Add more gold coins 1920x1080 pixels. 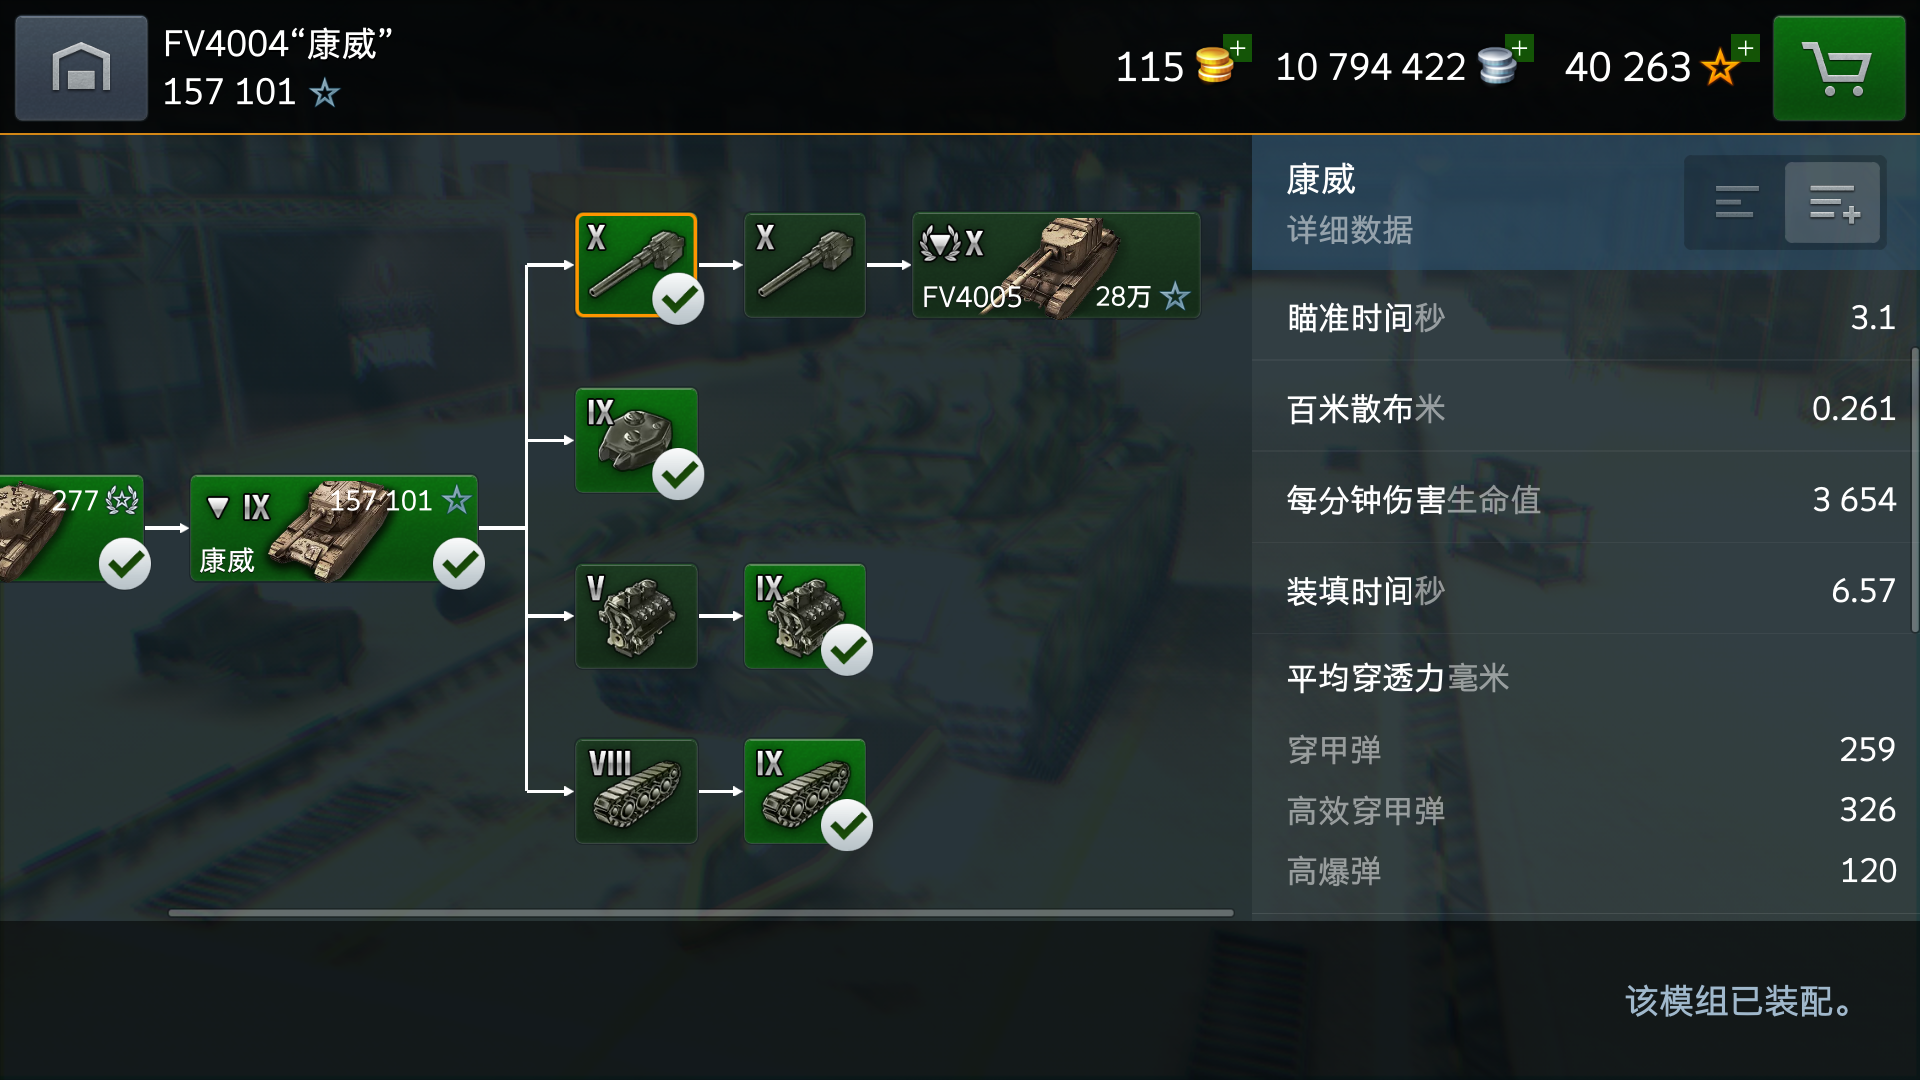point(1238,47)
